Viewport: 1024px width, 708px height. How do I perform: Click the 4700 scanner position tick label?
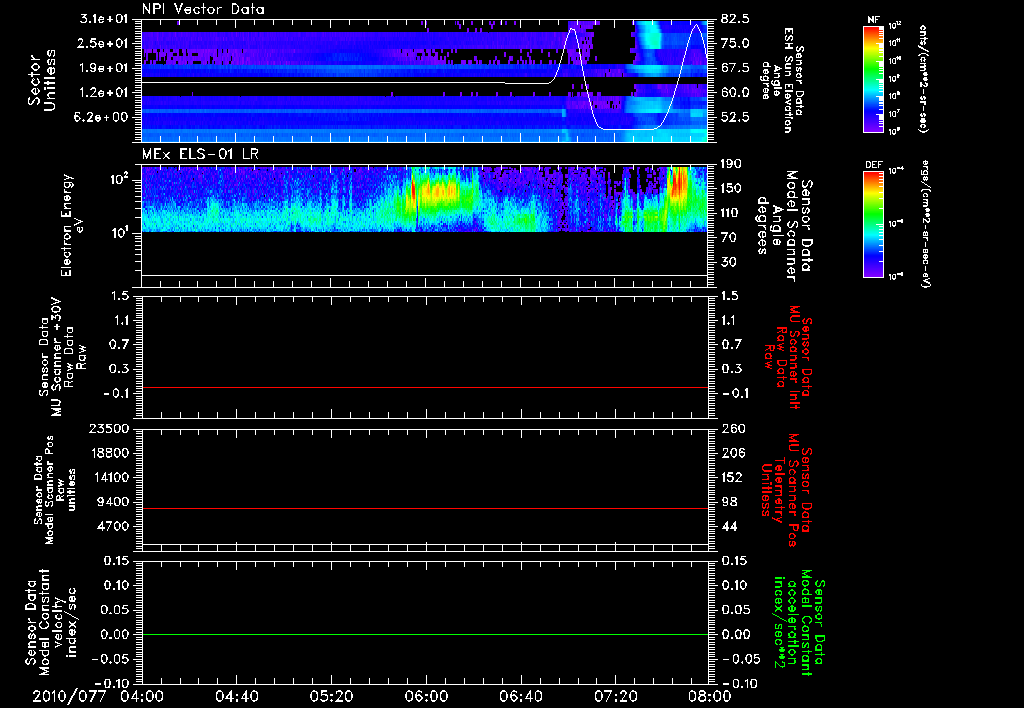(114, 527)
